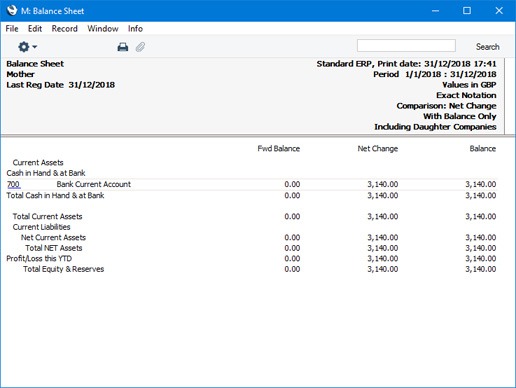
Task: Close the Balance Sheet window
Action: click(499, 11)
